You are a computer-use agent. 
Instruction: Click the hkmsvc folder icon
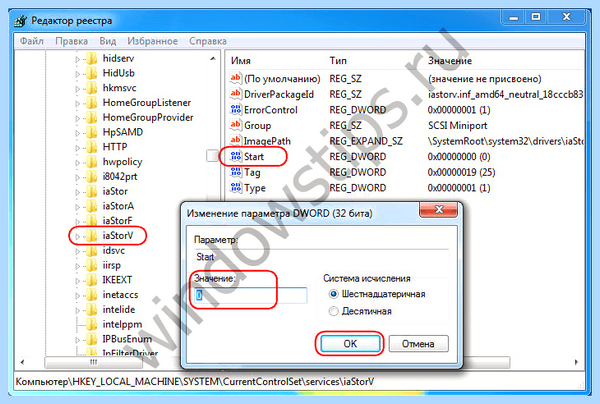pyautogui.click(x=91, y=88)
